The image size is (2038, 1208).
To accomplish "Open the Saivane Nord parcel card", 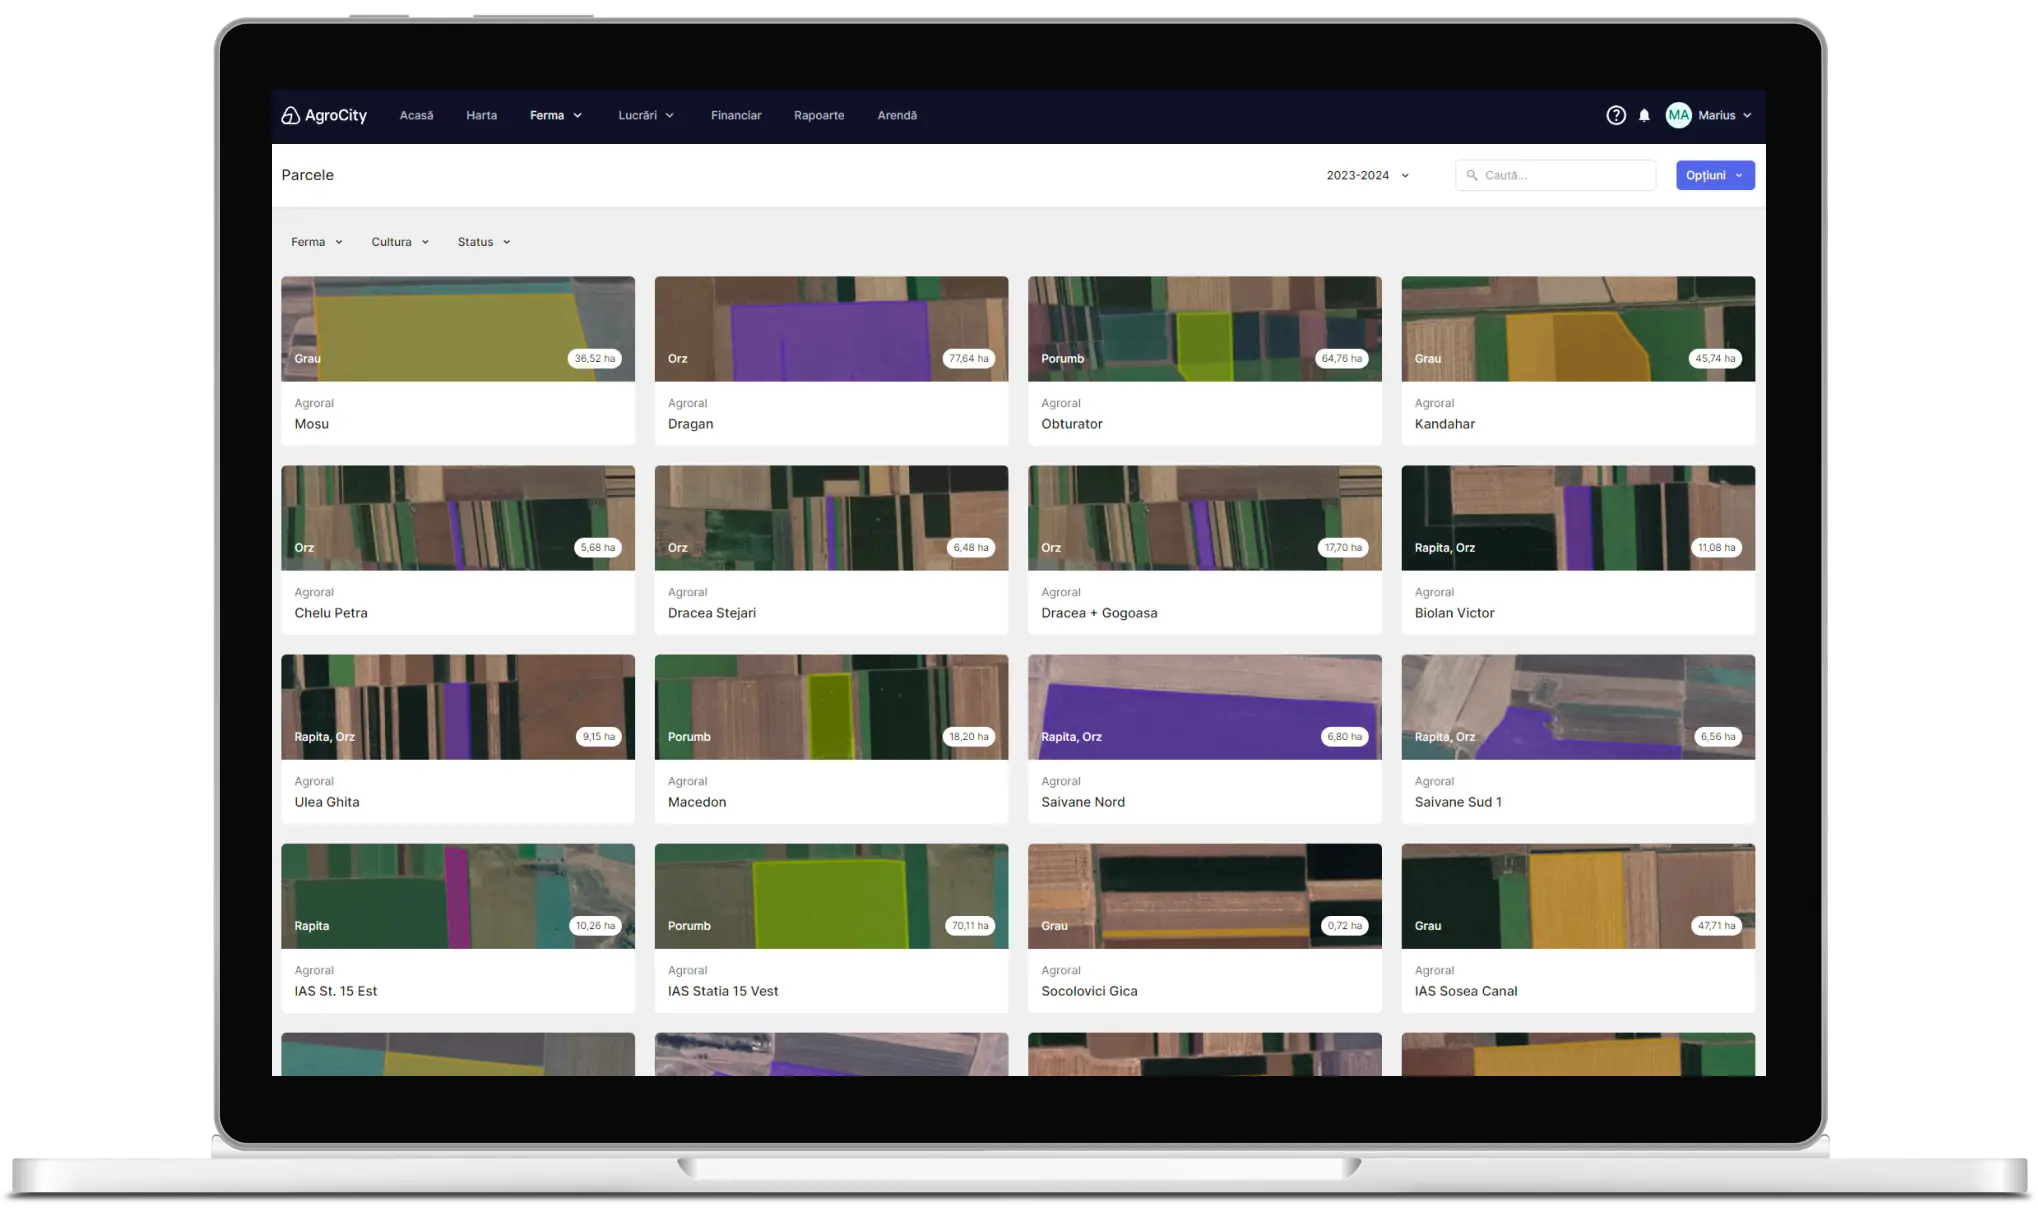I will click(x=1204, y=739).
